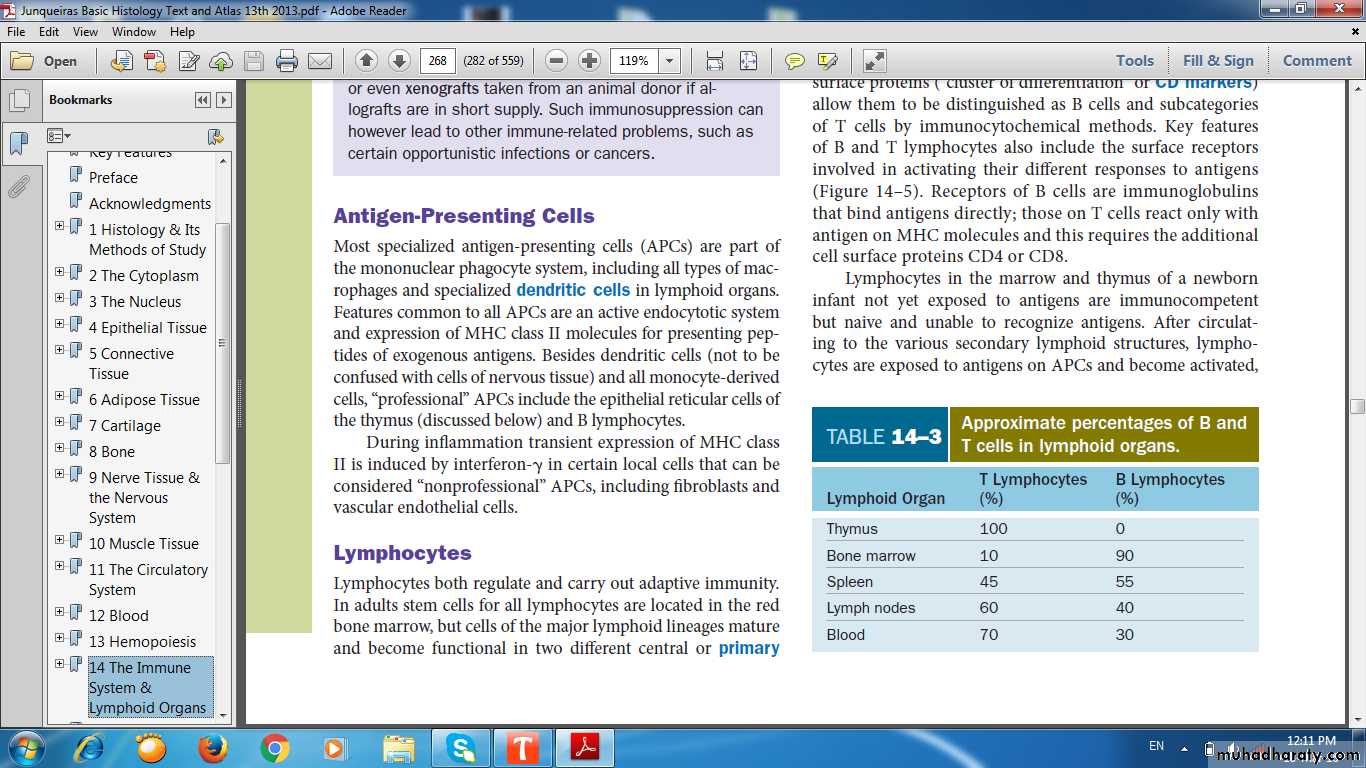Open the Attachments paperclip panel
Viewport: 1366px width, 768px height.
[18, 186]
